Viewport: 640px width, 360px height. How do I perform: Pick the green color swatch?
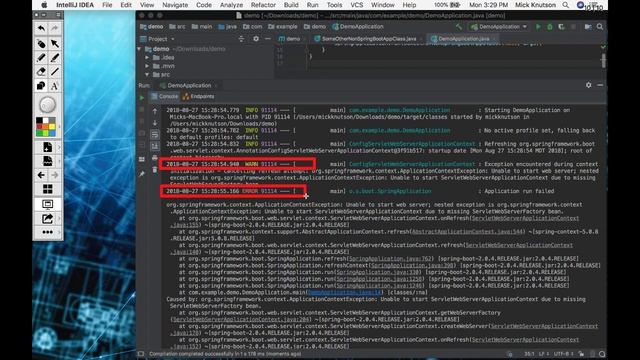pyautogui.click(x=39, y=133)
